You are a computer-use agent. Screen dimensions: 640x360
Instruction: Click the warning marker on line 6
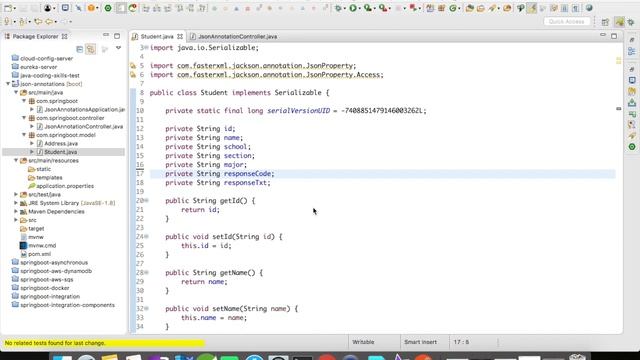tap(133, 75)
